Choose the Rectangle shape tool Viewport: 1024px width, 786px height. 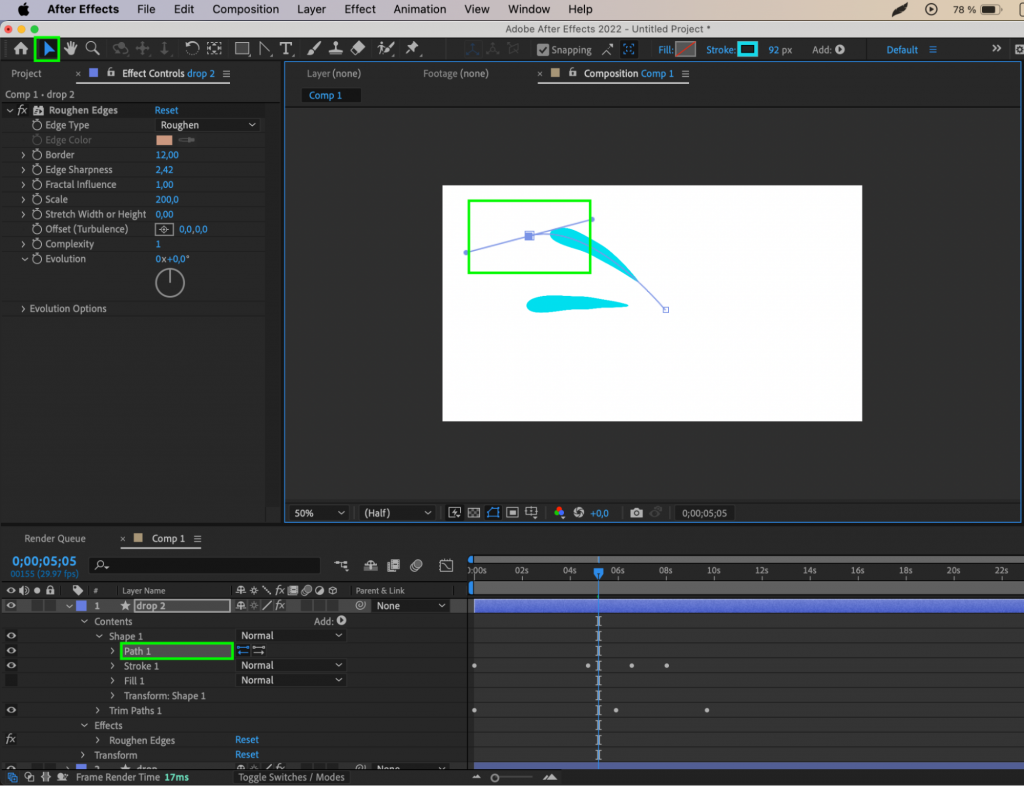pos(243,48)
